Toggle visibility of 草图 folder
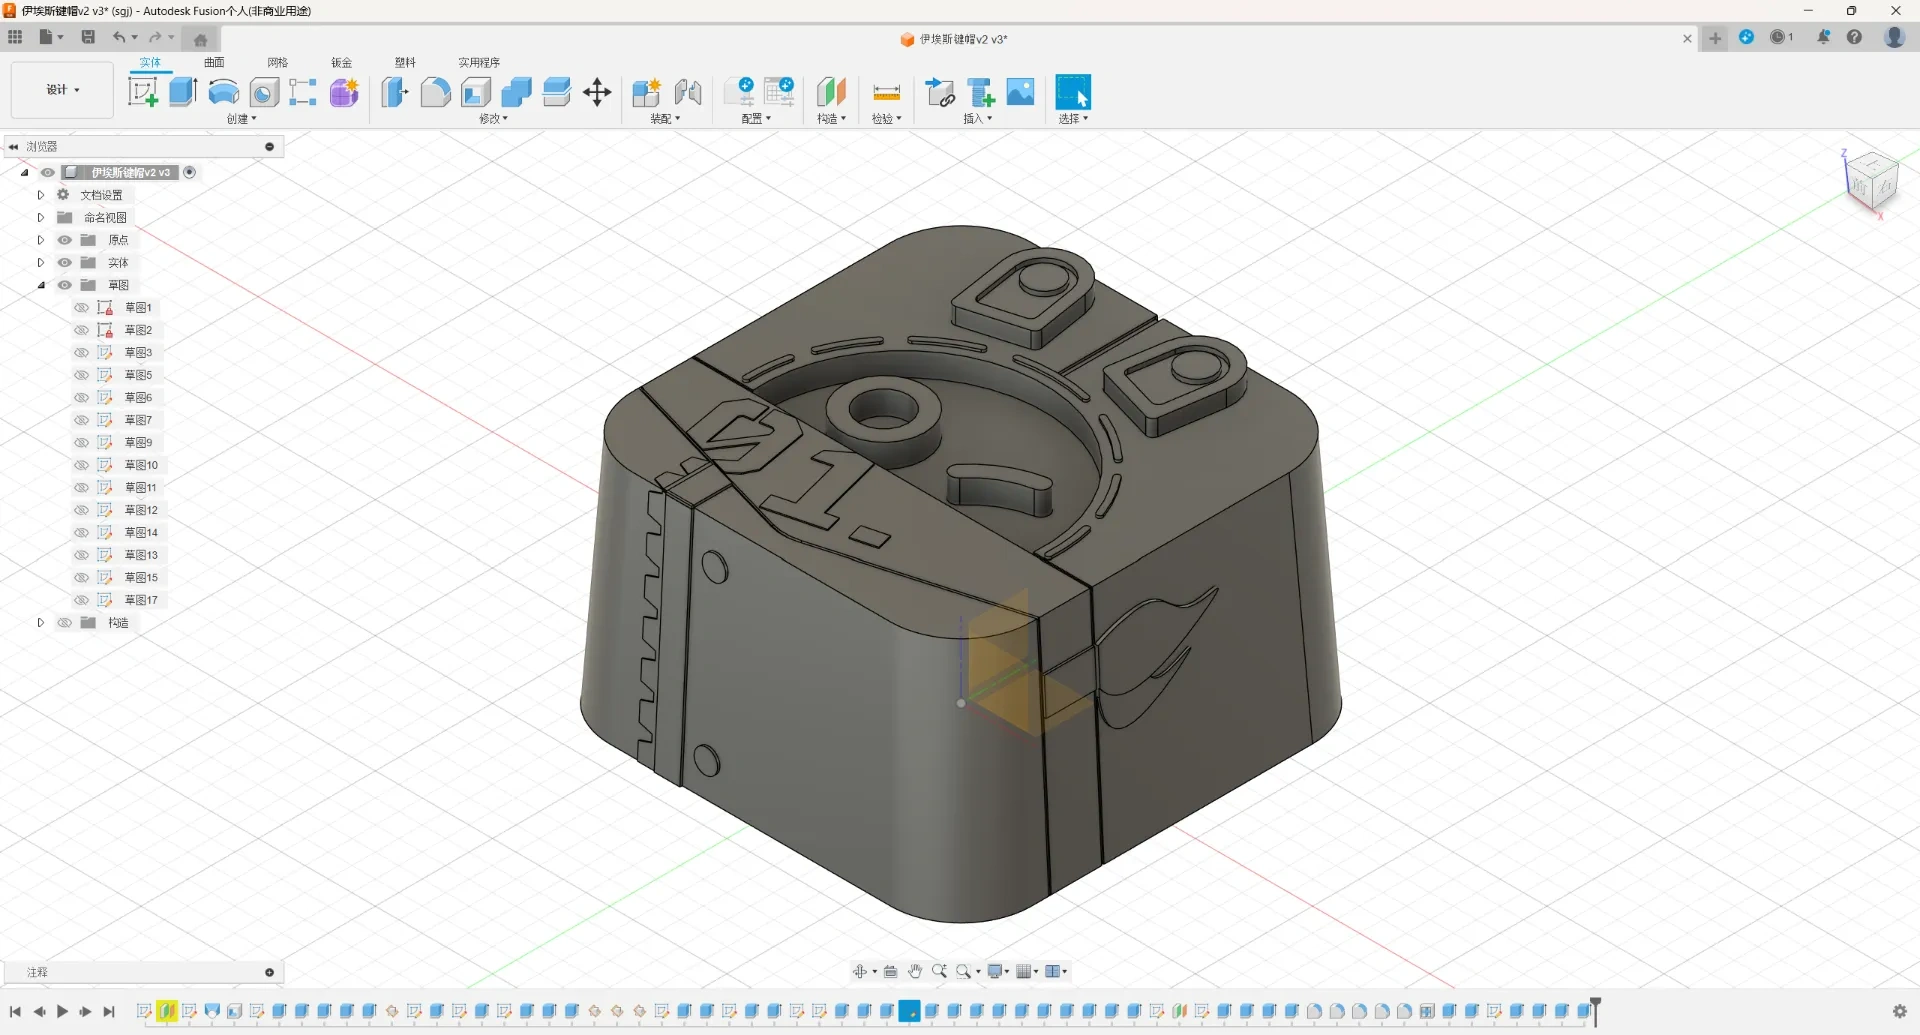Screen dimensions: 1920x1035 tap(65, 285)
